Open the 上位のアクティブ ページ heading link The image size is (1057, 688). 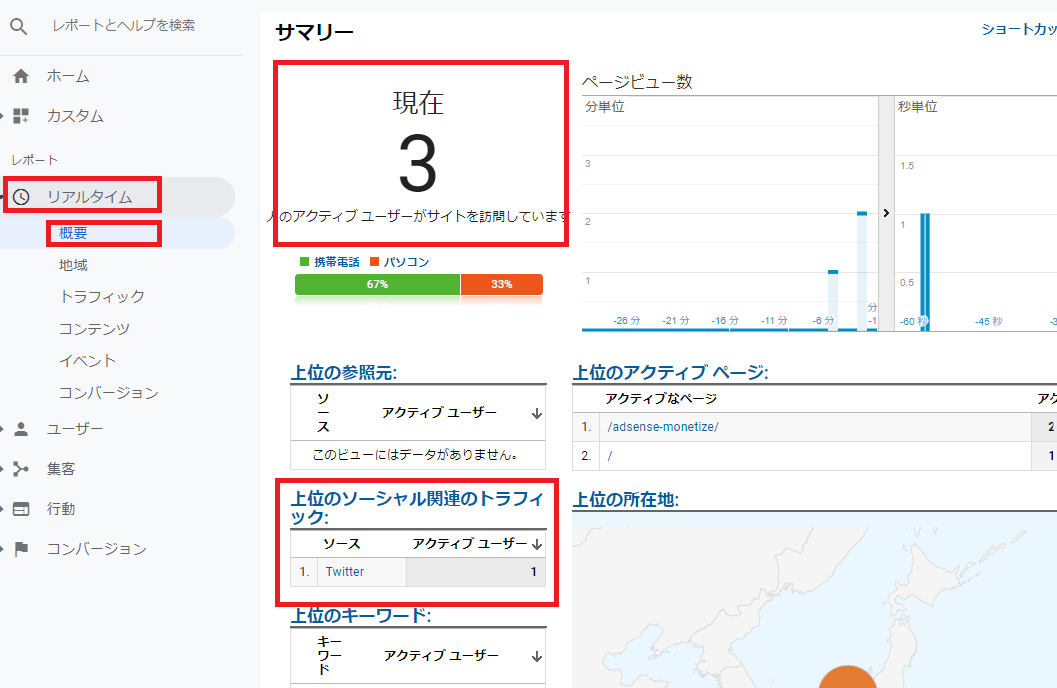[670, 373]
